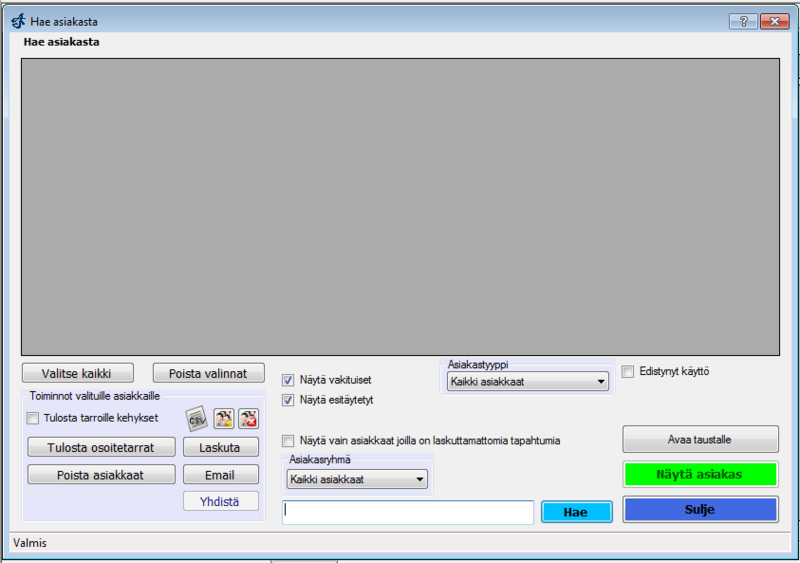The image size is (800, 563).
Task: Click the Laskuta button
Action: pyautogui.click(x=220, y=447)
